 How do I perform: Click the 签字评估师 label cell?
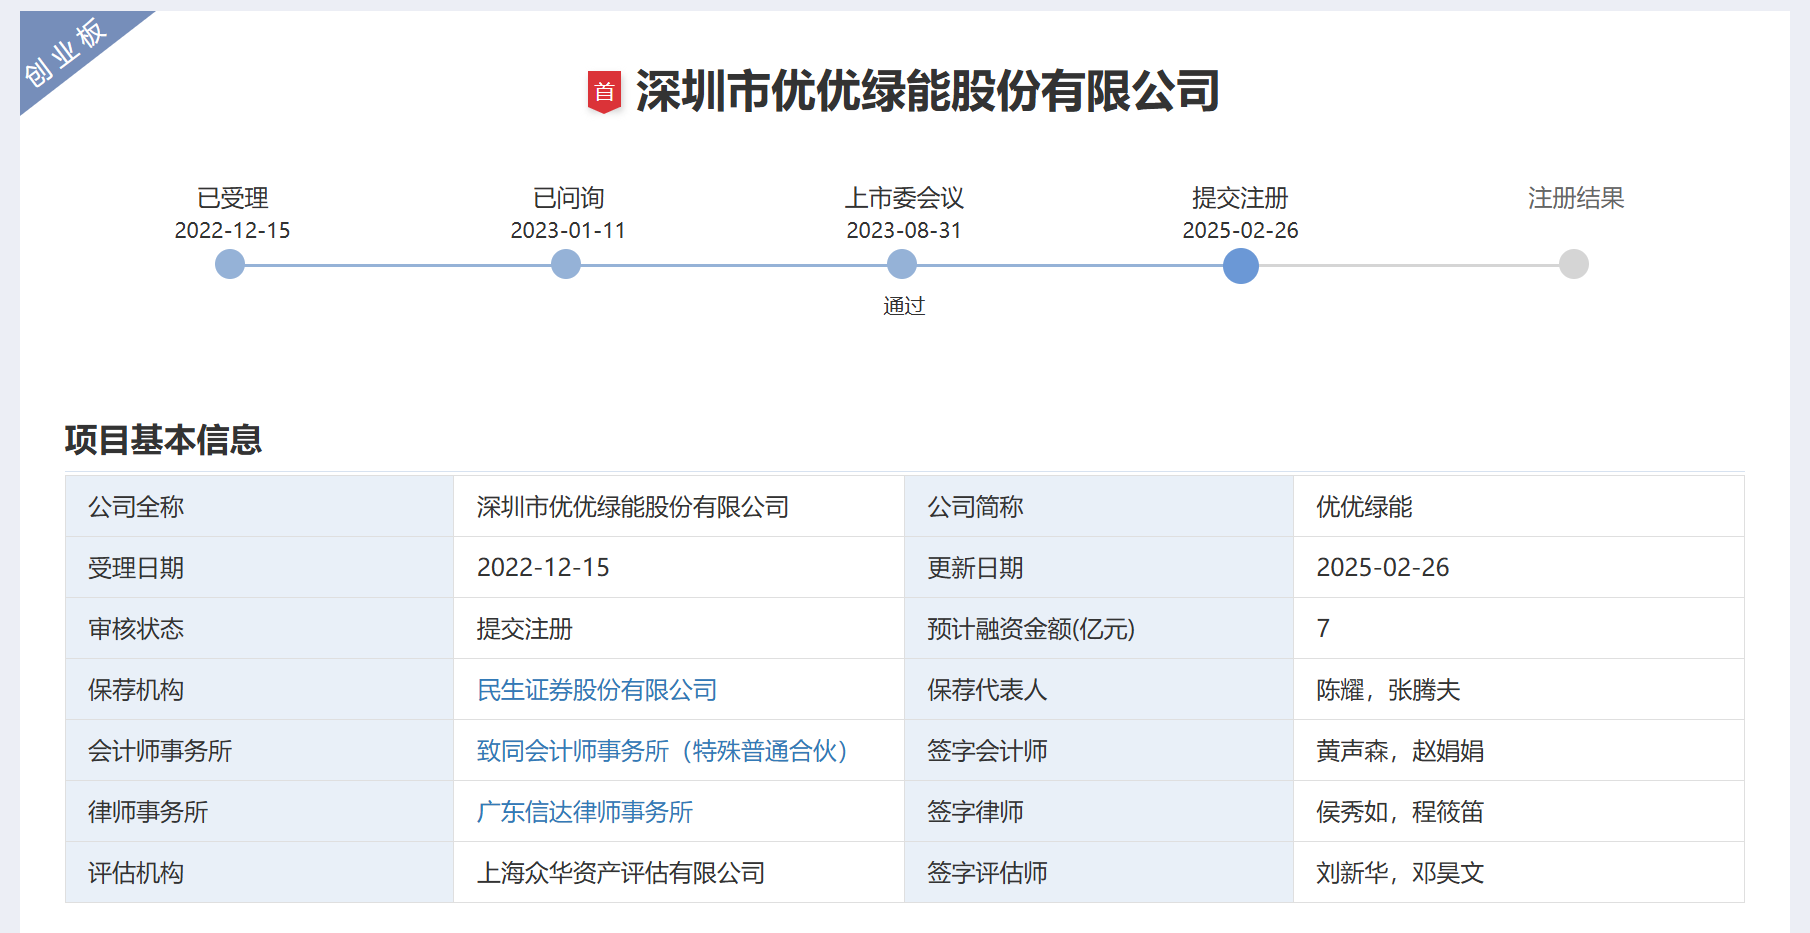point(1099,873)
